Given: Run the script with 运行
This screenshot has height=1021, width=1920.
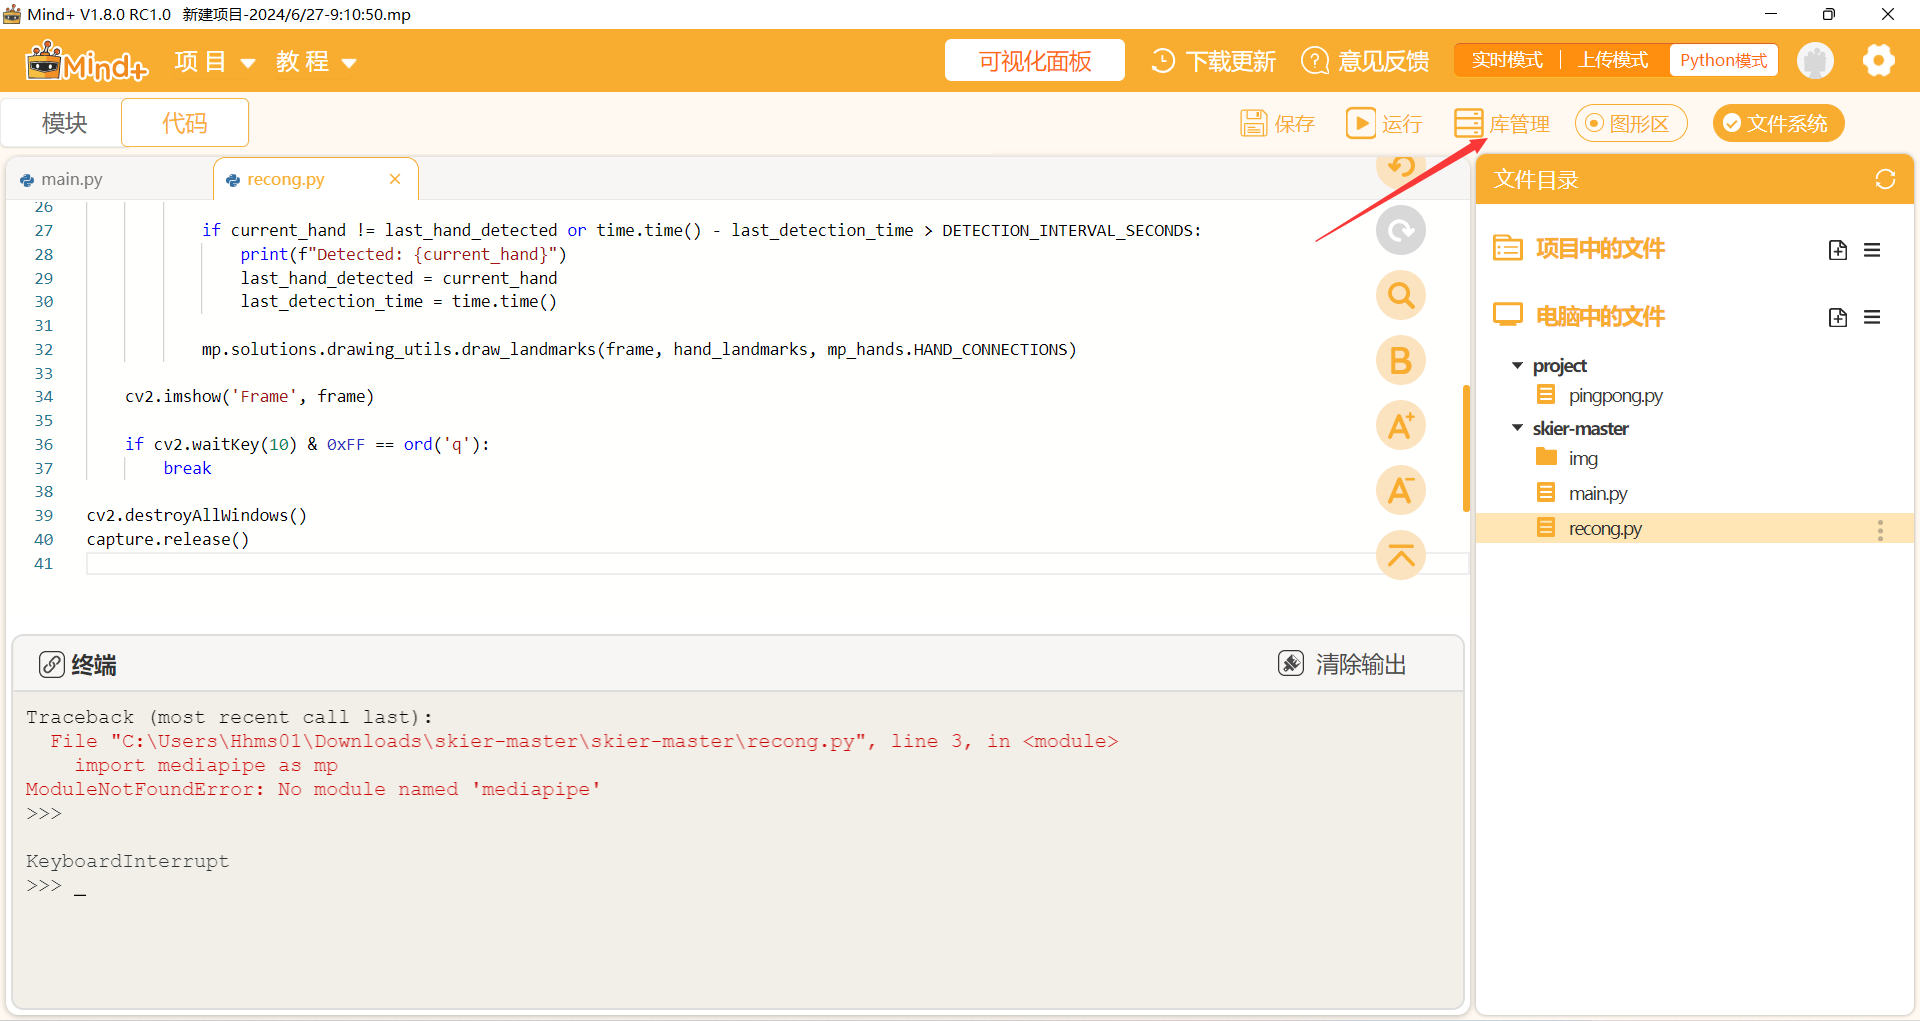Looking at the screenshot, I should click(1384, 123).
